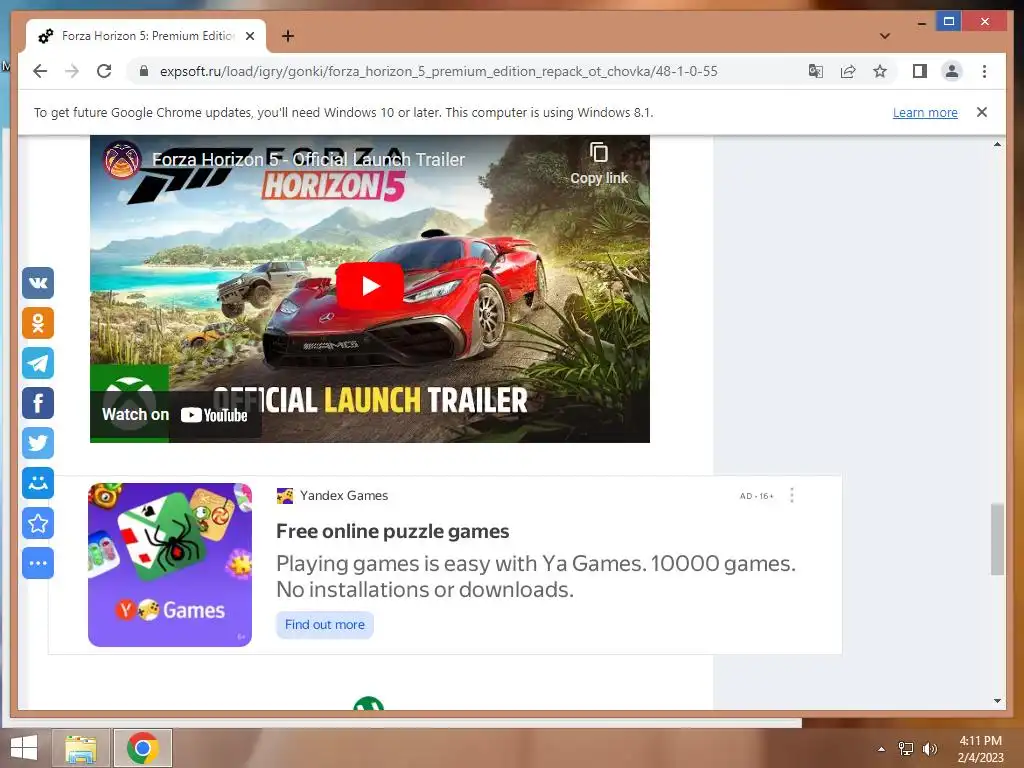
Task: Click Copy link icon on video
Action: 599,163
